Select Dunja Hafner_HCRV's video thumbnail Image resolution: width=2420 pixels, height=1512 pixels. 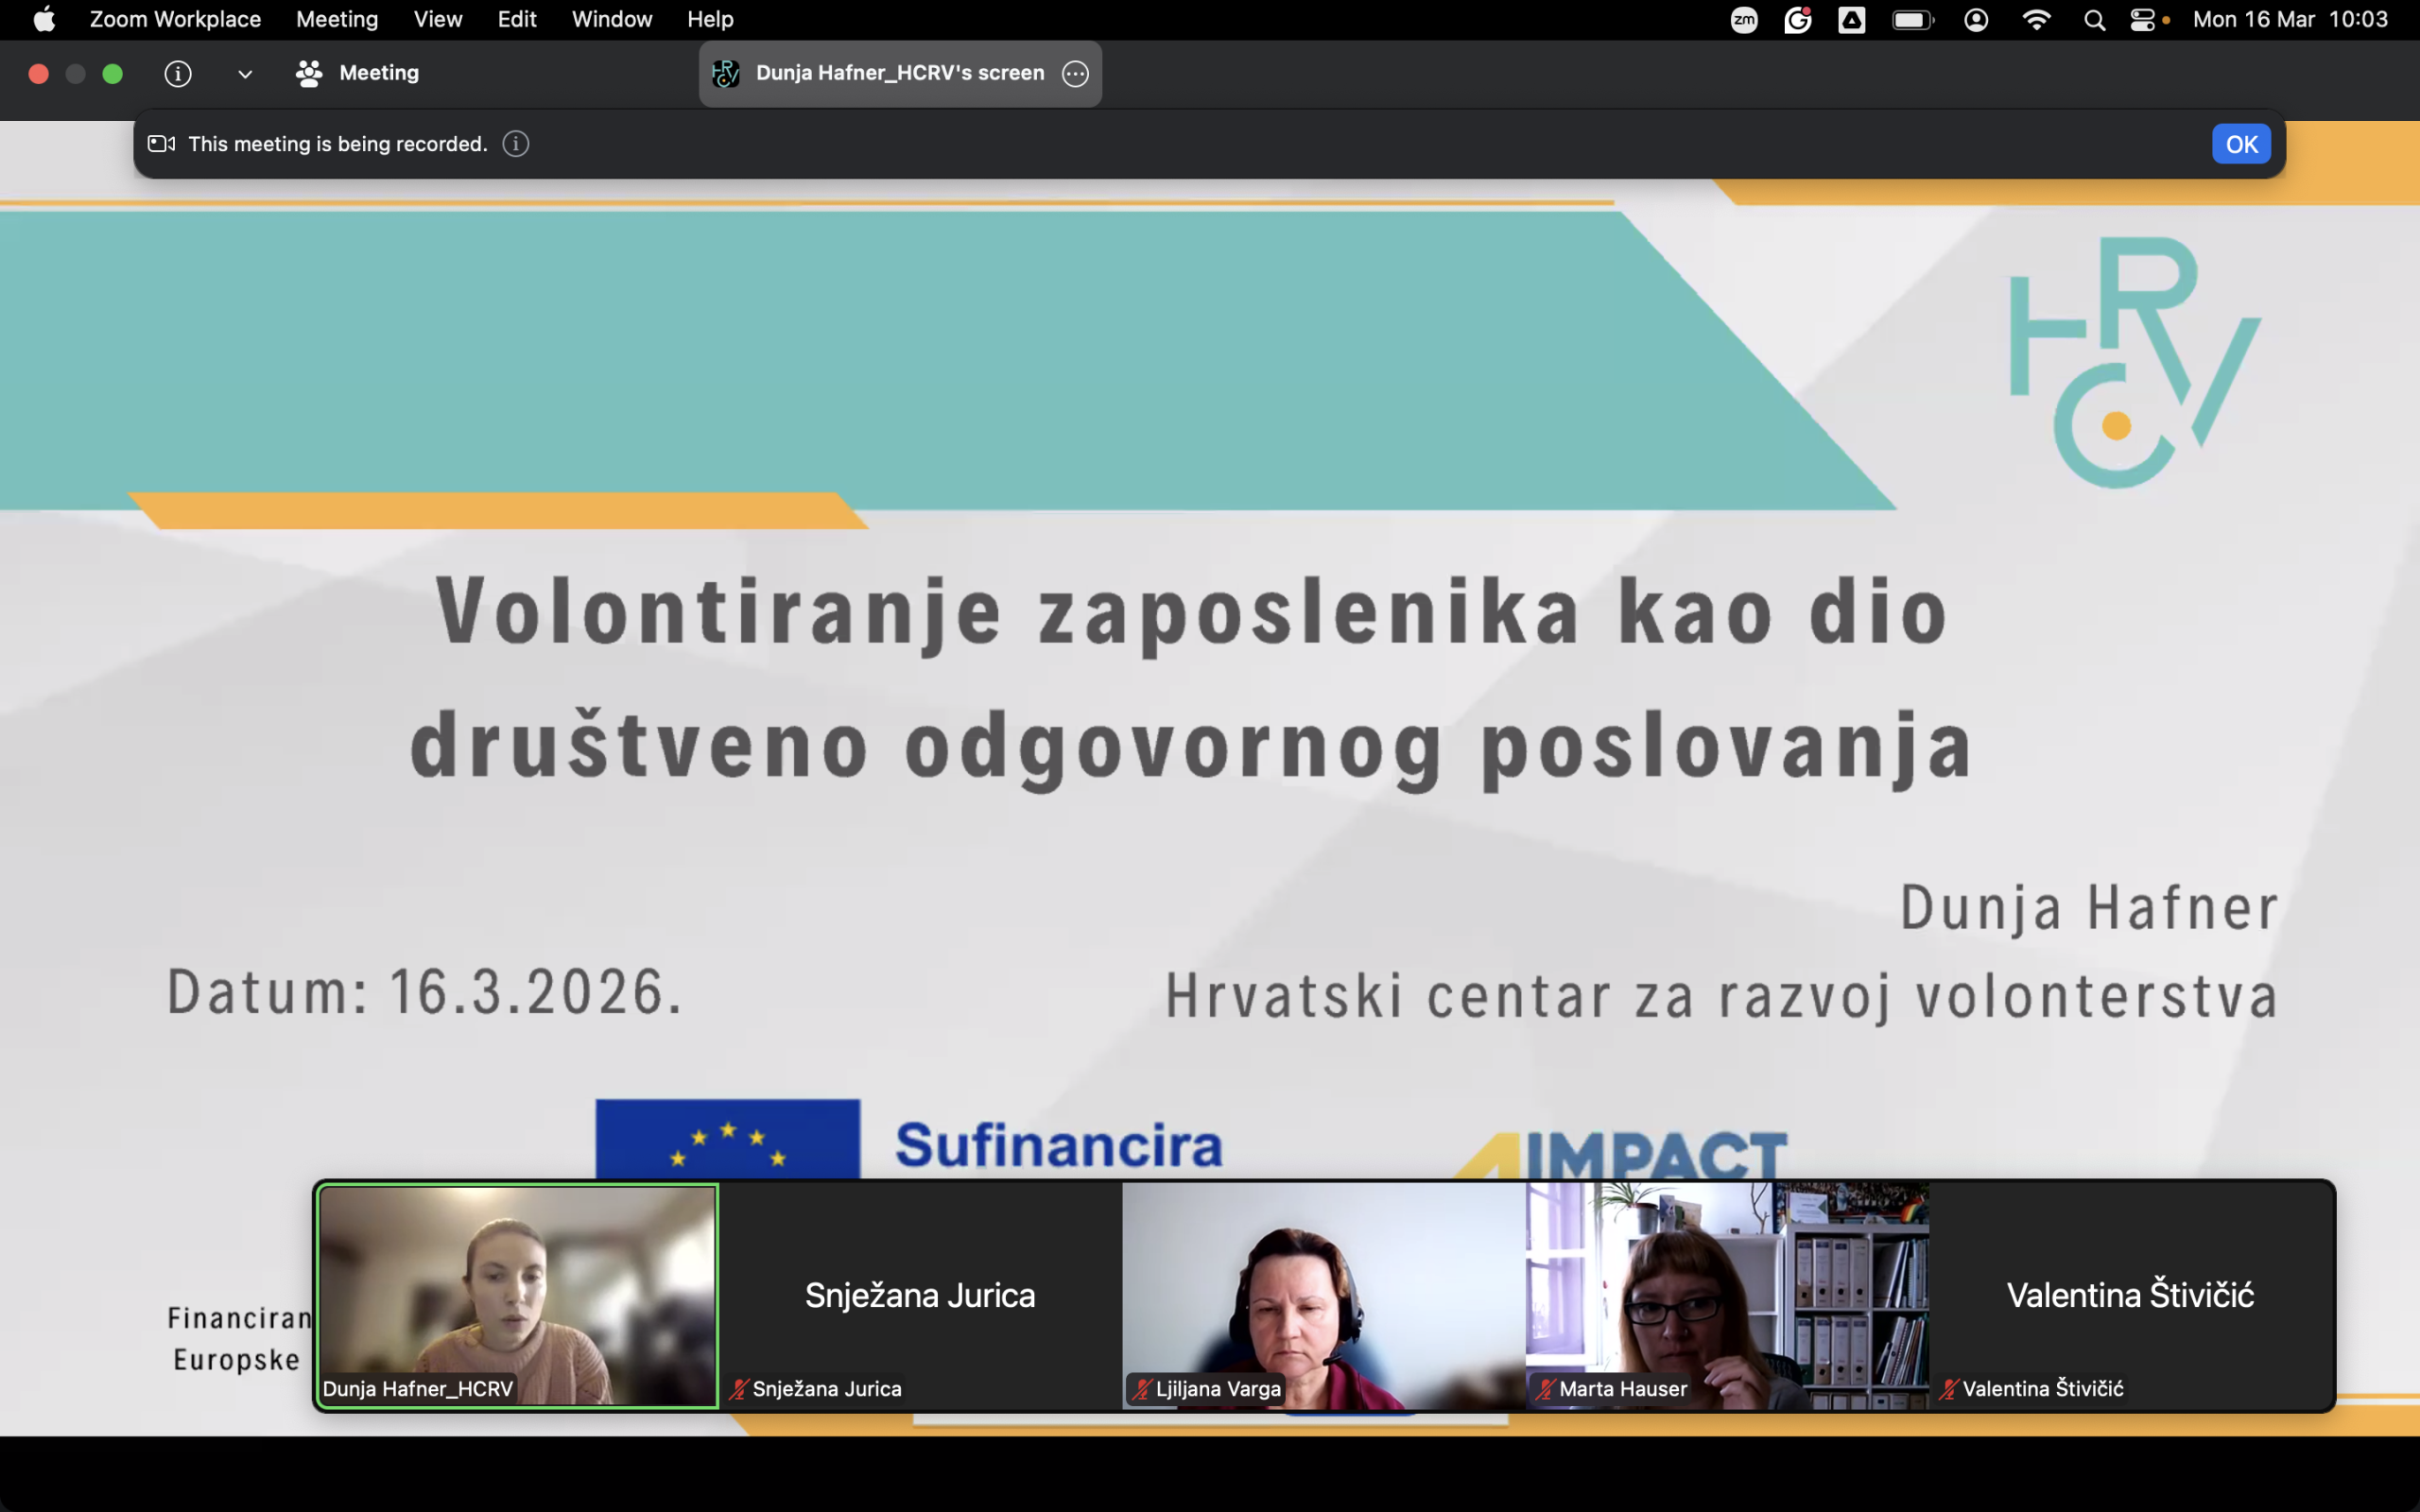click(516, 1295)
